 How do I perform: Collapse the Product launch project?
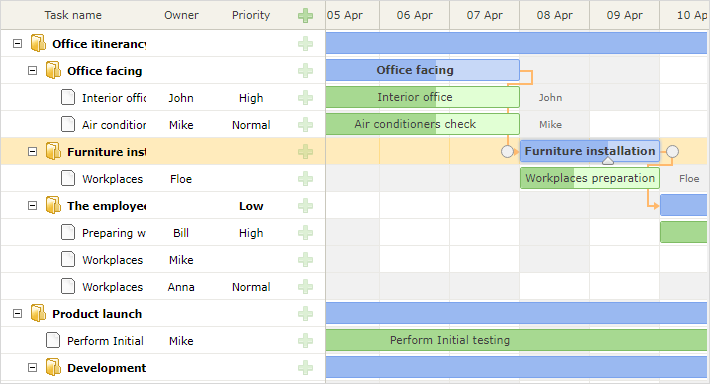tap(17, 314)
